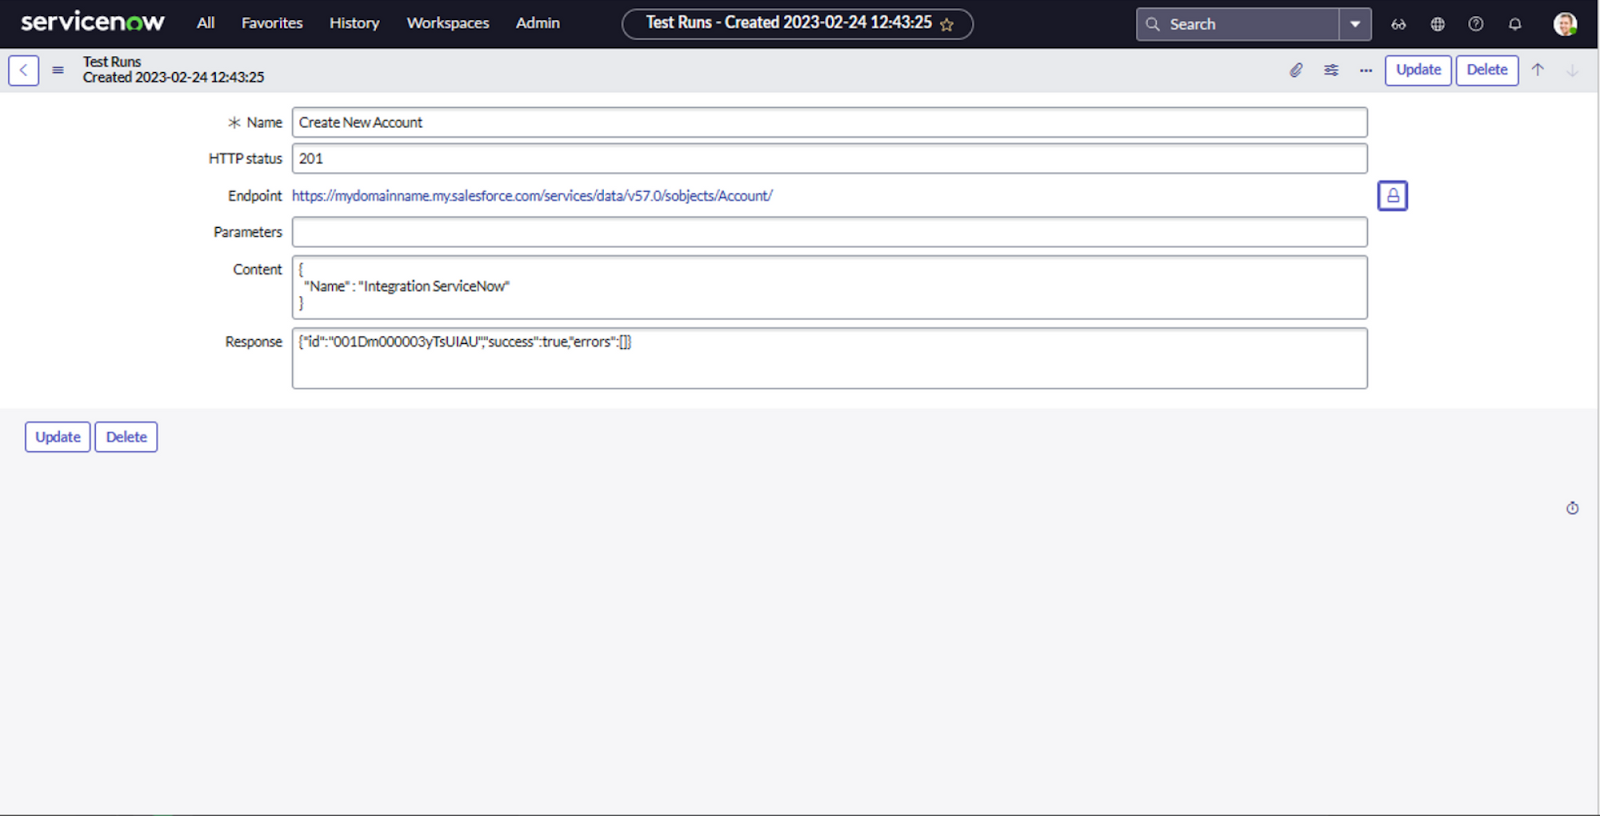Click the ServiceNow logo

[93, 22]
